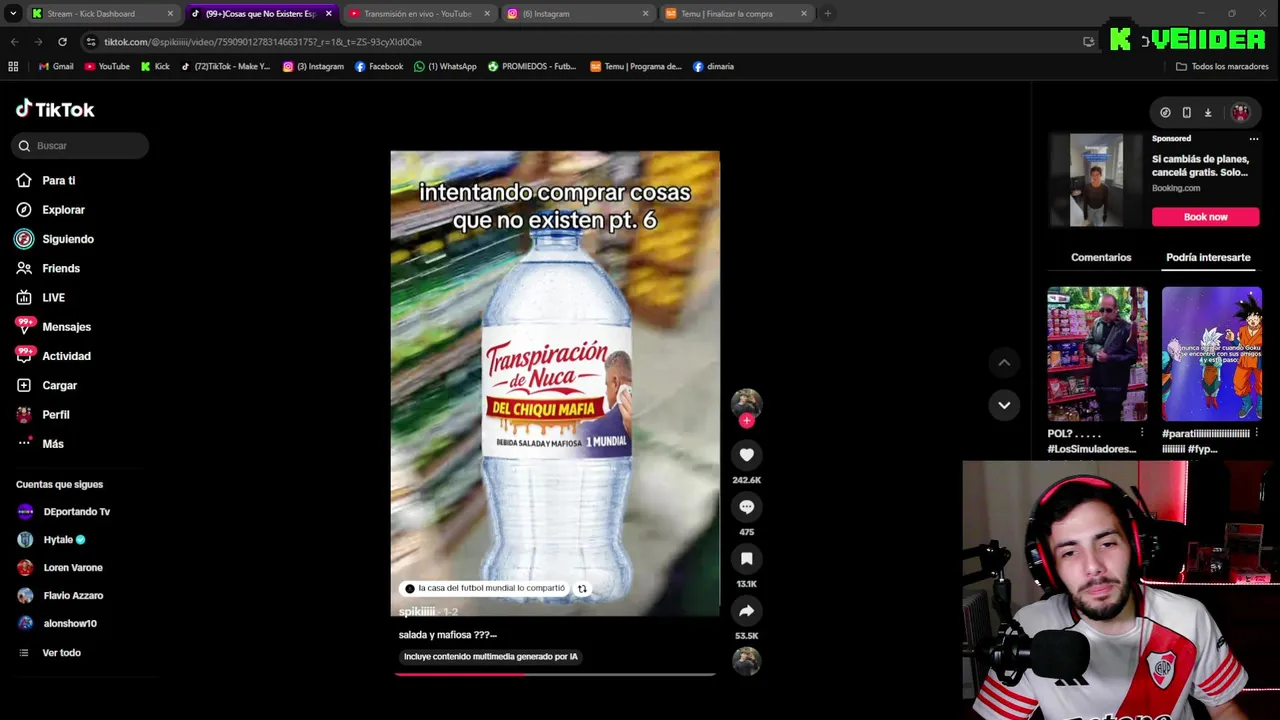The height and width of the screenshot is (720, 1280).
Task: Open the WhatsApp bookmark
Action: pos(445,67)
